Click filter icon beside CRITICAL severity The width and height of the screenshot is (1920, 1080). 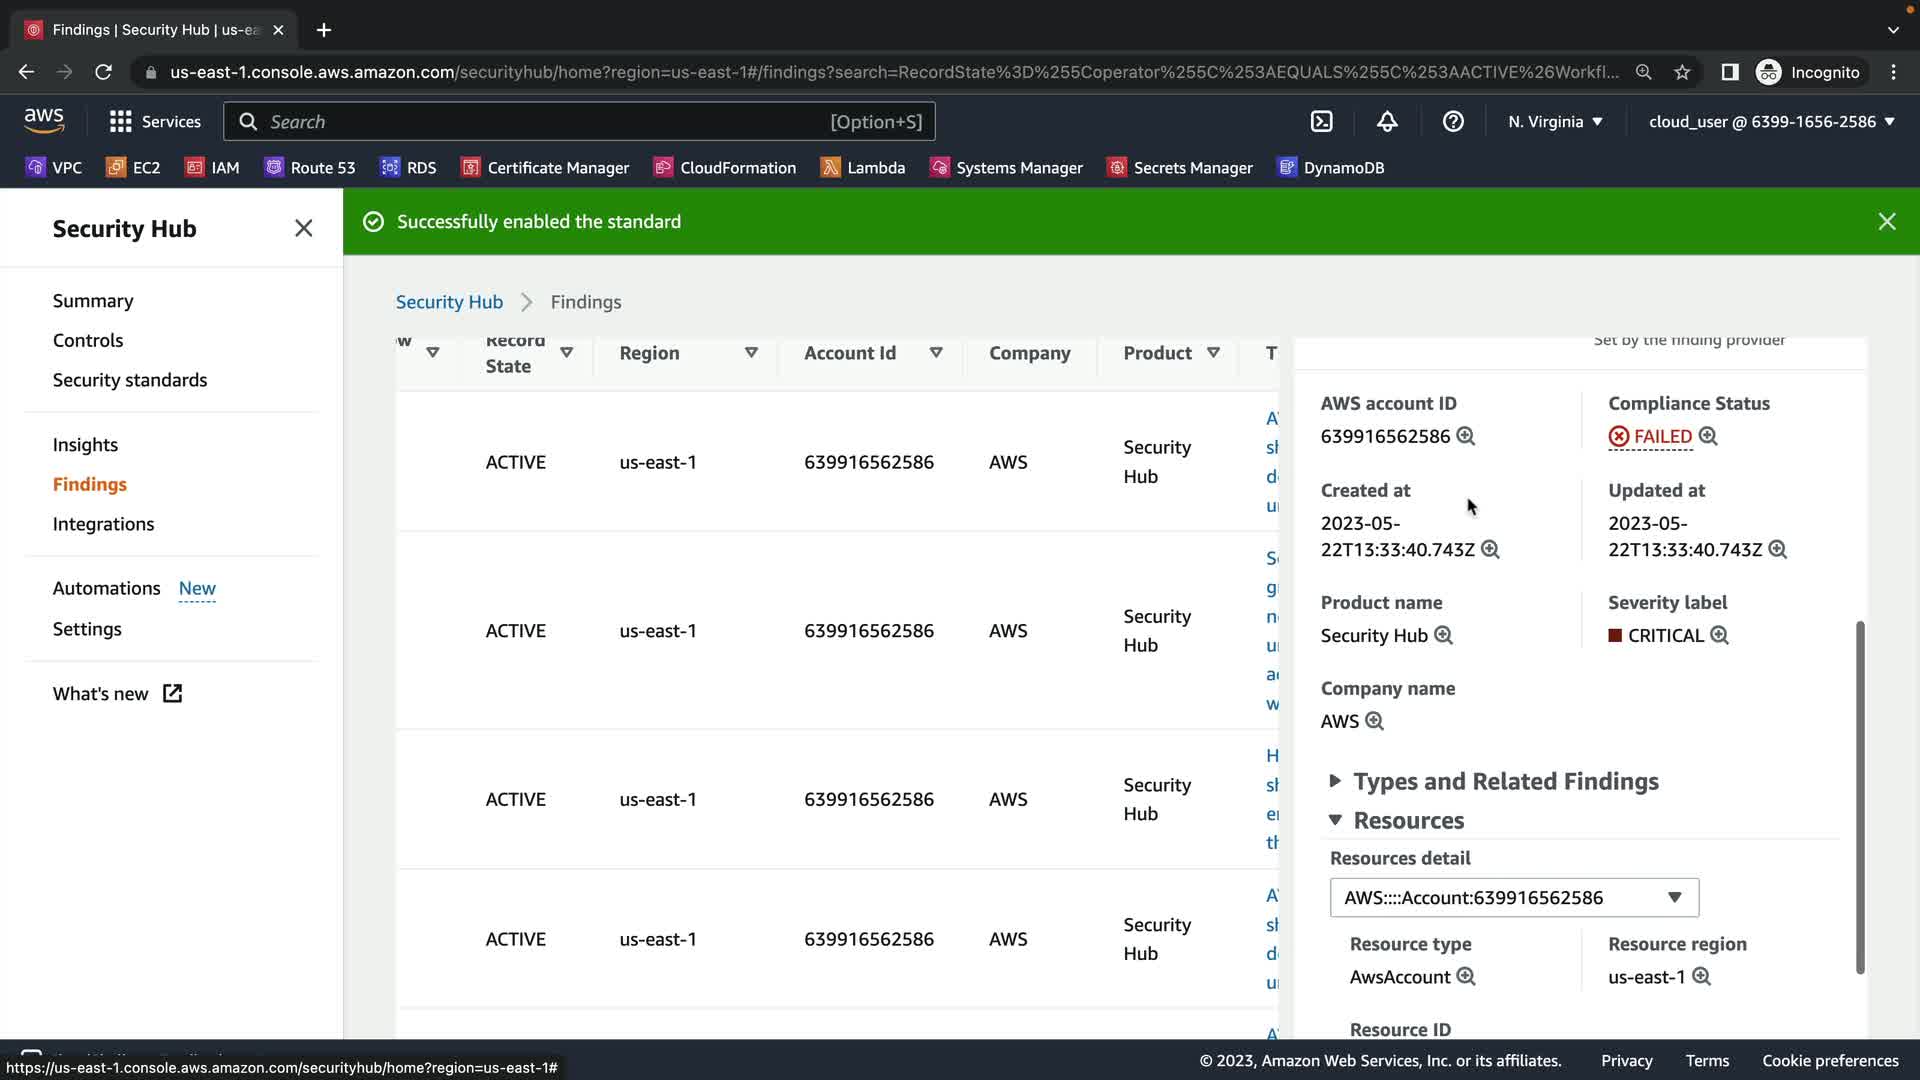(1719, 636)
